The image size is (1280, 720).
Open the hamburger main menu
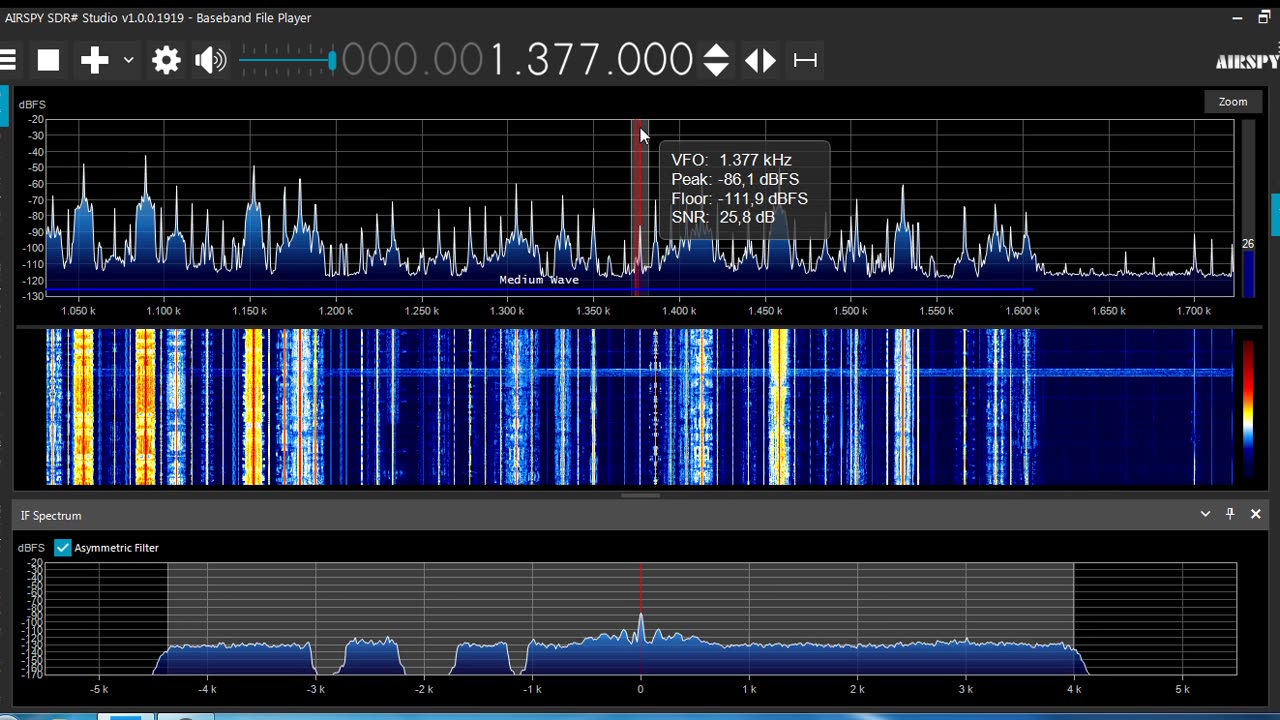[x=8, y=60]
